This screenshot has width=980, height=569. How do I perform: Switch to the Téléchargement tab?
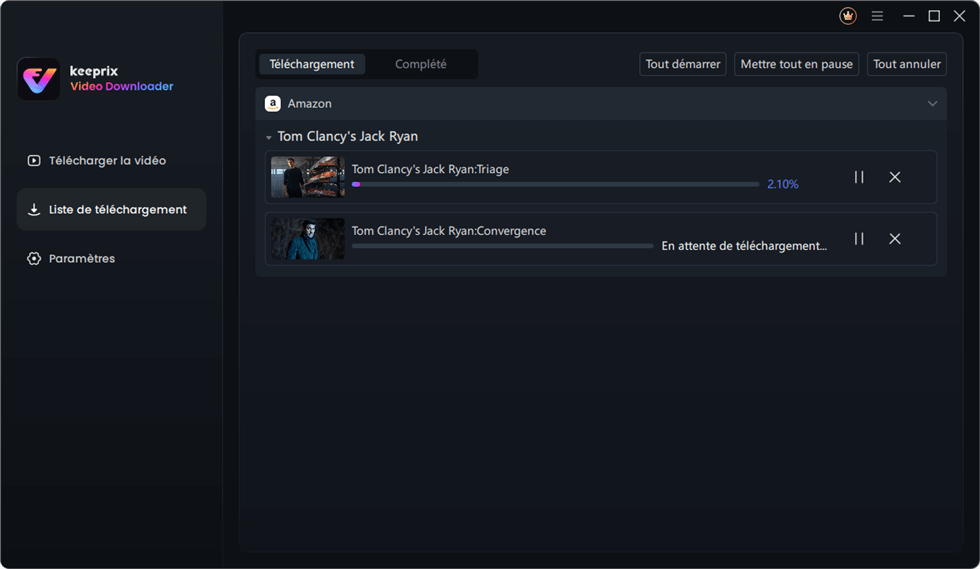312,64
